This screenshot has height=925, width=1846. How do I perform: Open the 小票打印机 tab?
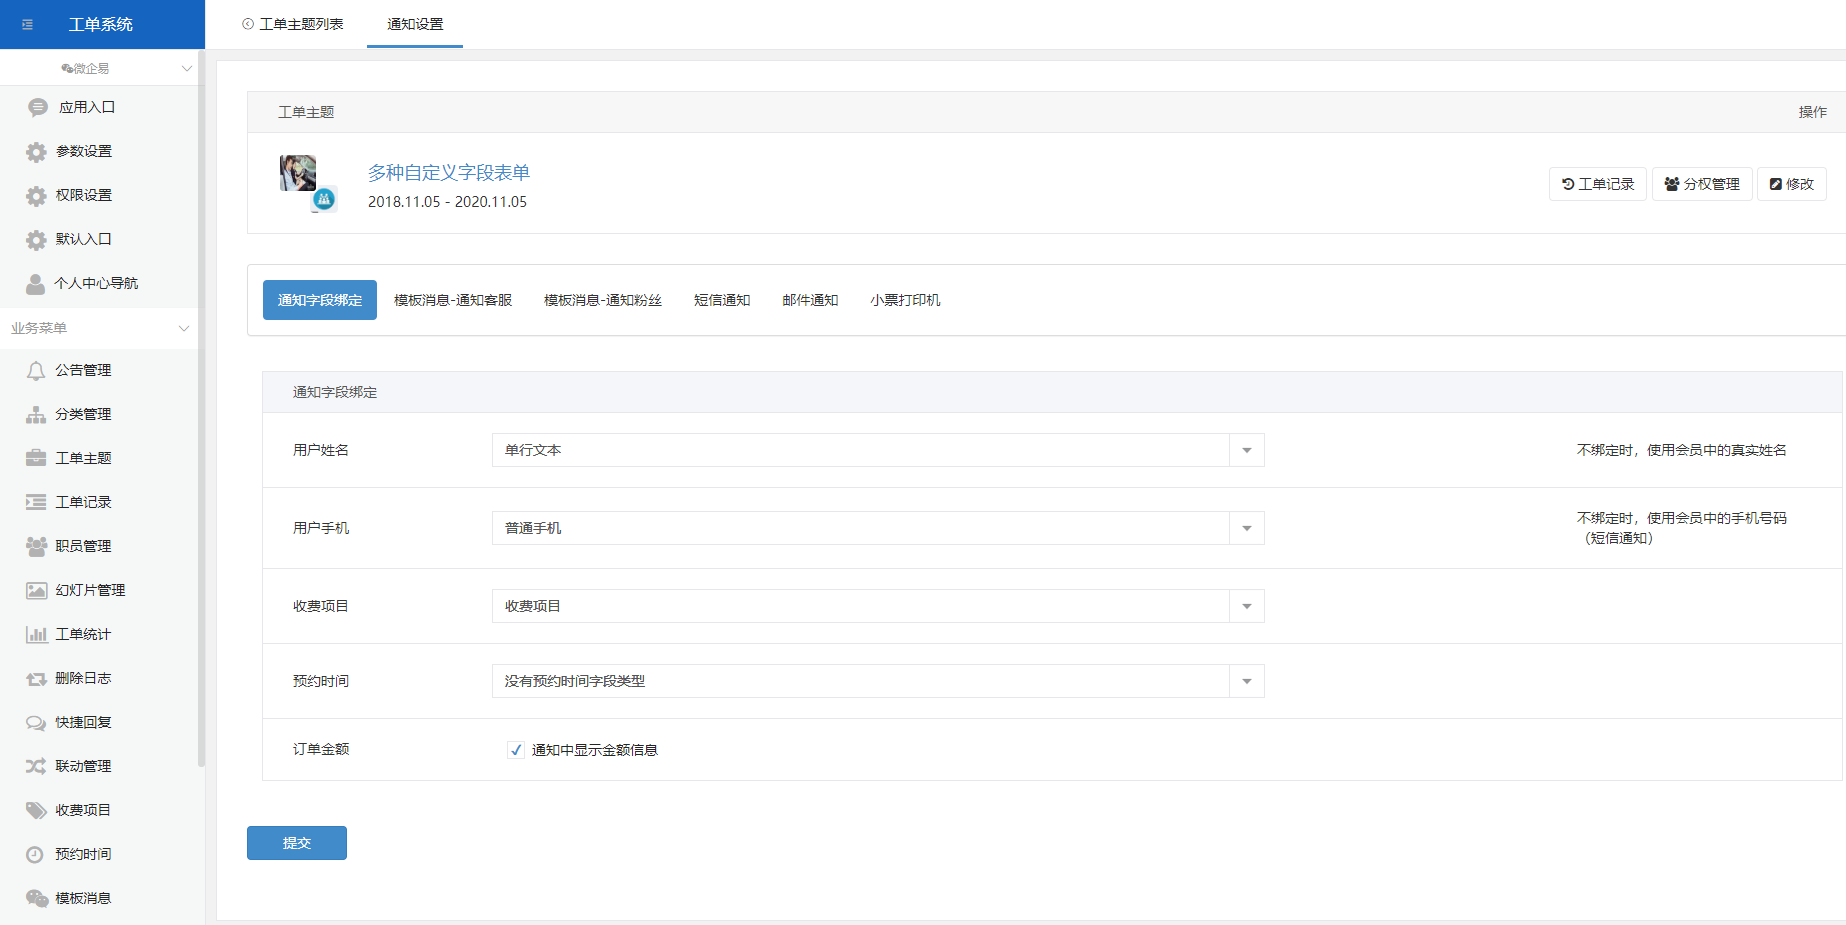coord(905,300)
